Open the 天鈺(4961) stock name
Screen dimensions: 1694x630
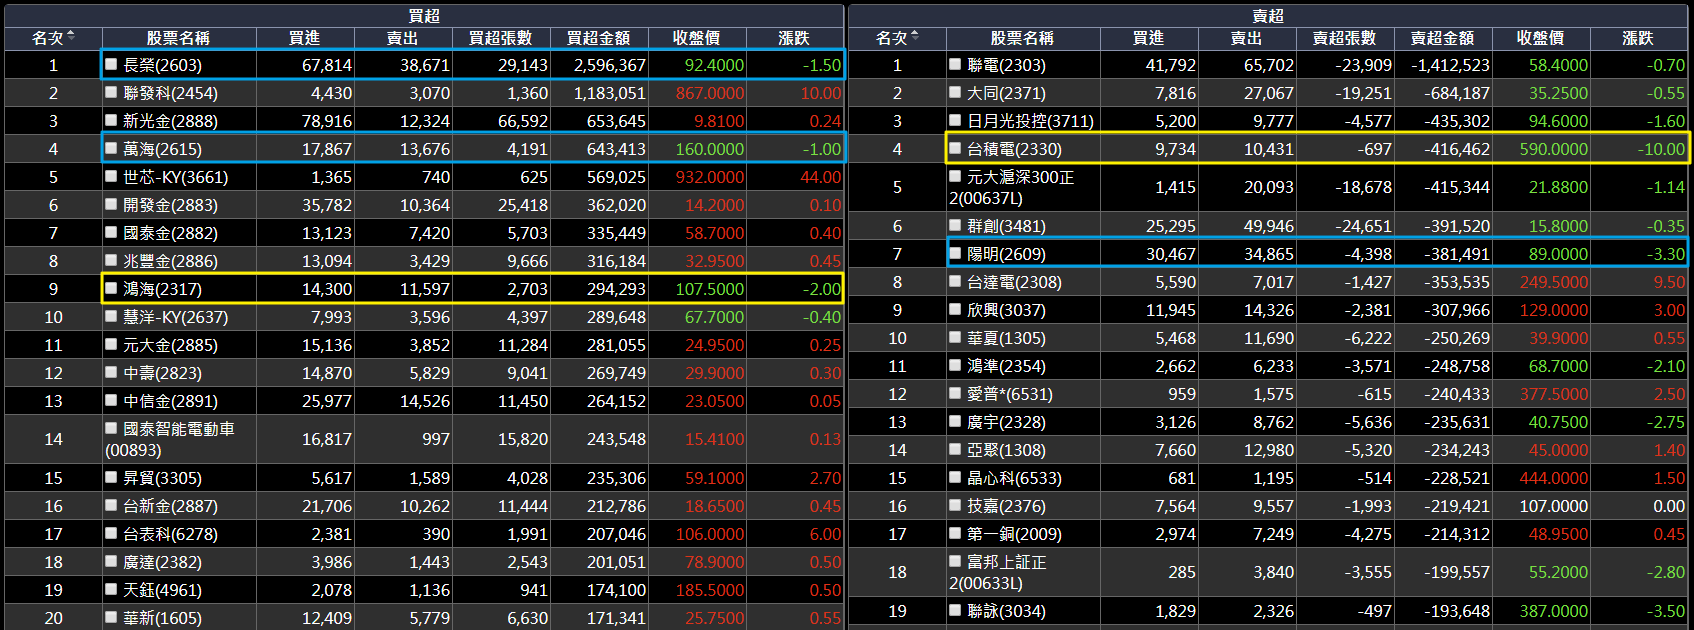click(x=162, y=590)
